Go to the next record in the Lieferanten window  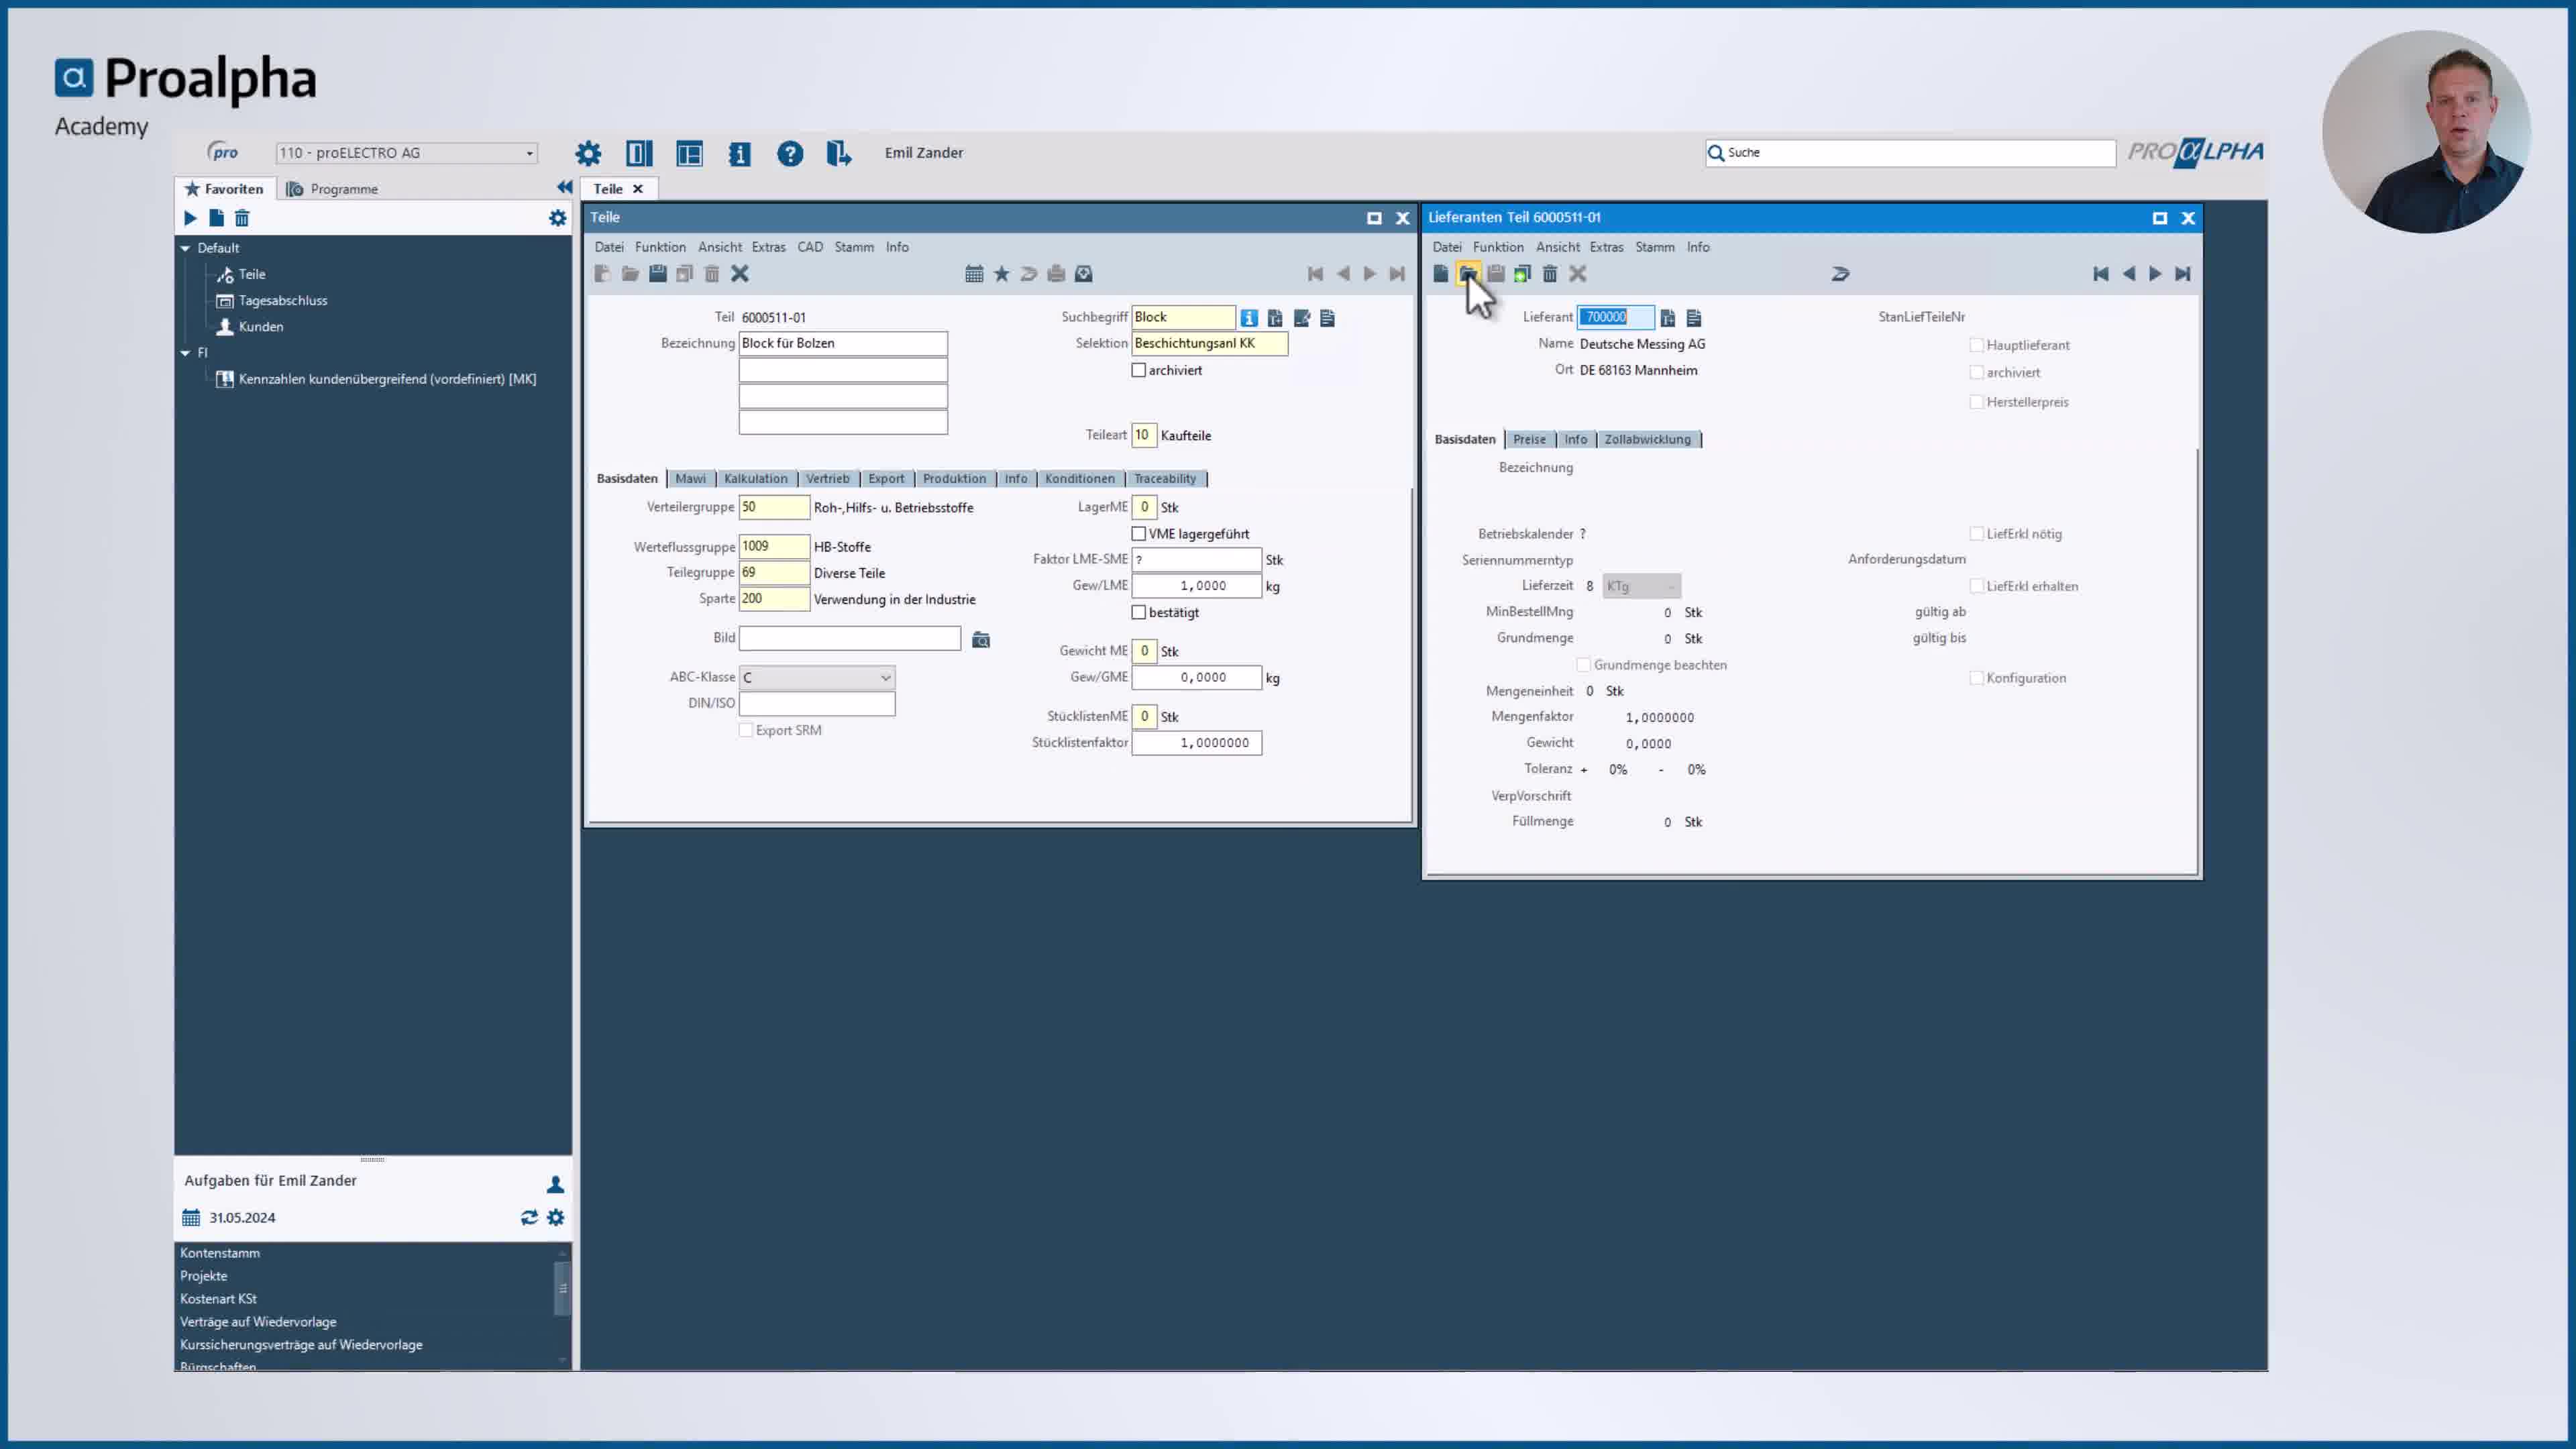pyautogui.click(x=2155, y=274)
